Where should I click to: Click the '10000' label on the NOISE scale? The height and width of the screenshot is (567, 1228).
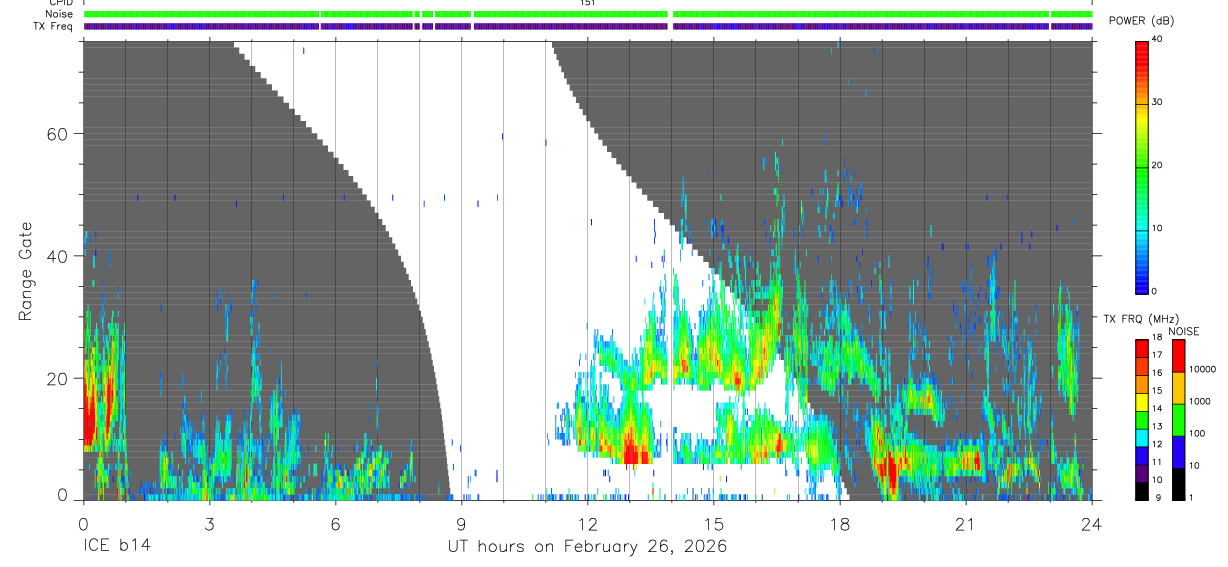(x=1203, y=370)
